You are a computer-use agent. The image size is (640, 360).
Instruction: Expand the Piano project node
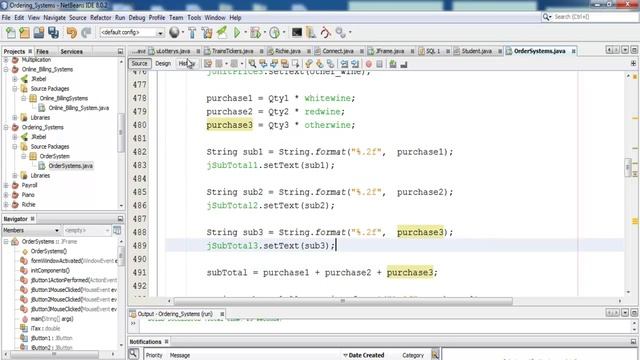[6, 195]
